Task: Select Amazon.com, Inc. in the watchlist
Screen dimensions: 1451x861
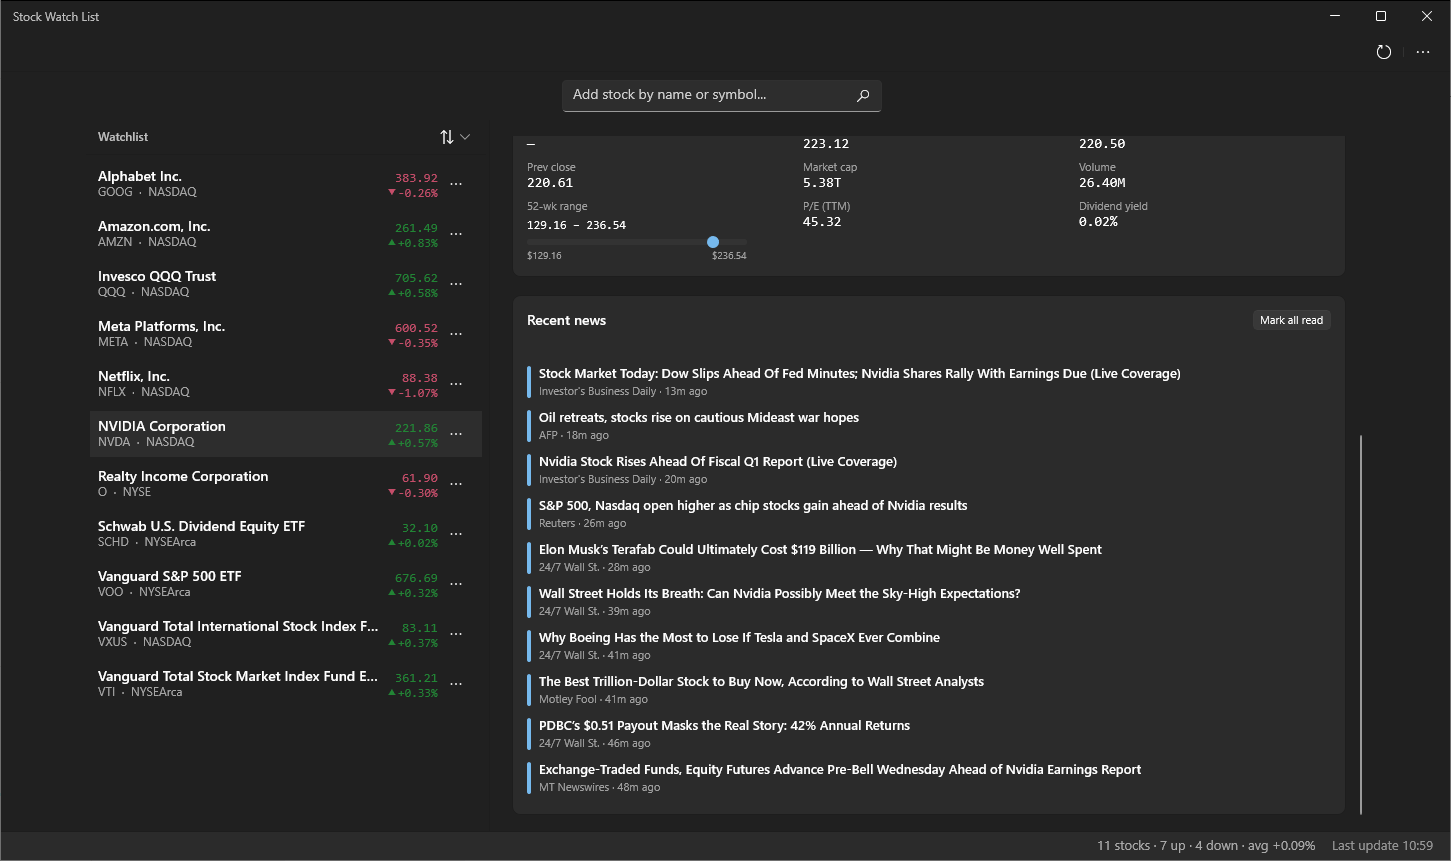Action: (286, 234)
